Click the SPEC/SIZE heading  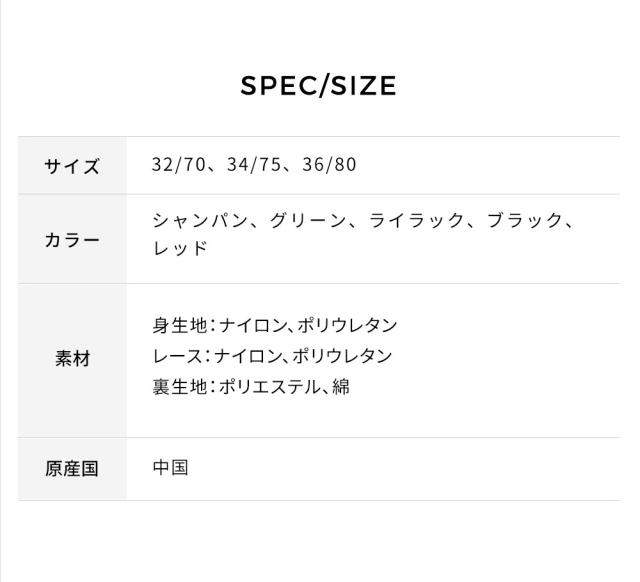[x=319, y=86]
